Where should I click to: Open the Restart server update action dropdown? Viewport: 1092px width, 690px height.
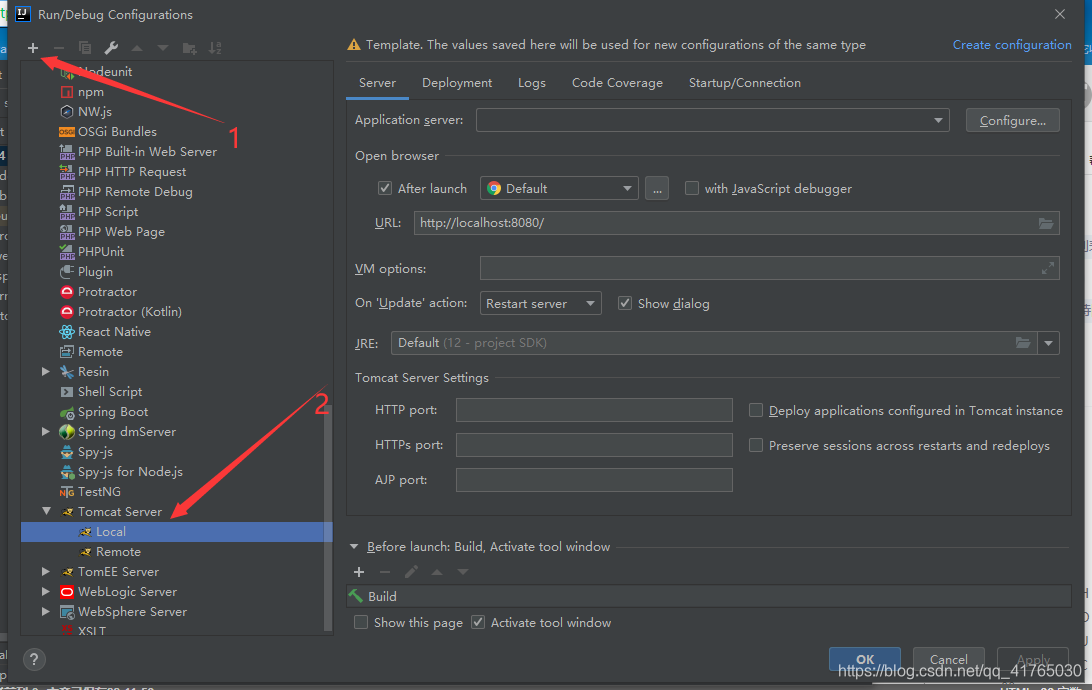click(540, 304)
